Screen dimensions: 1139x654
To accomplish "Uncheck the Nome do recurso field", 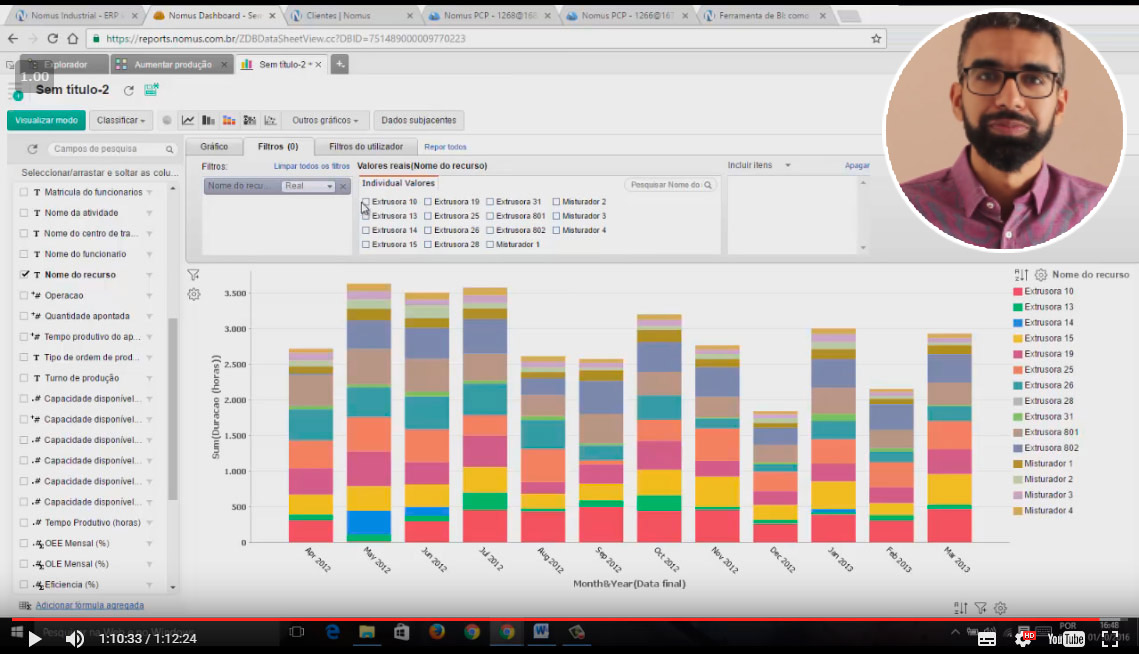I will coord(24,274).
